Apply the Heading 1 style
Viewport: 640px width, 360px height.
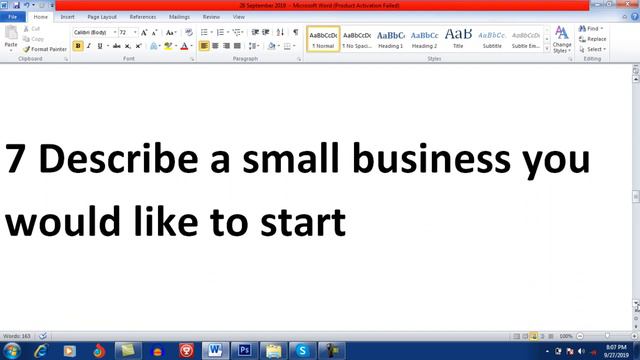pos(391,39)
